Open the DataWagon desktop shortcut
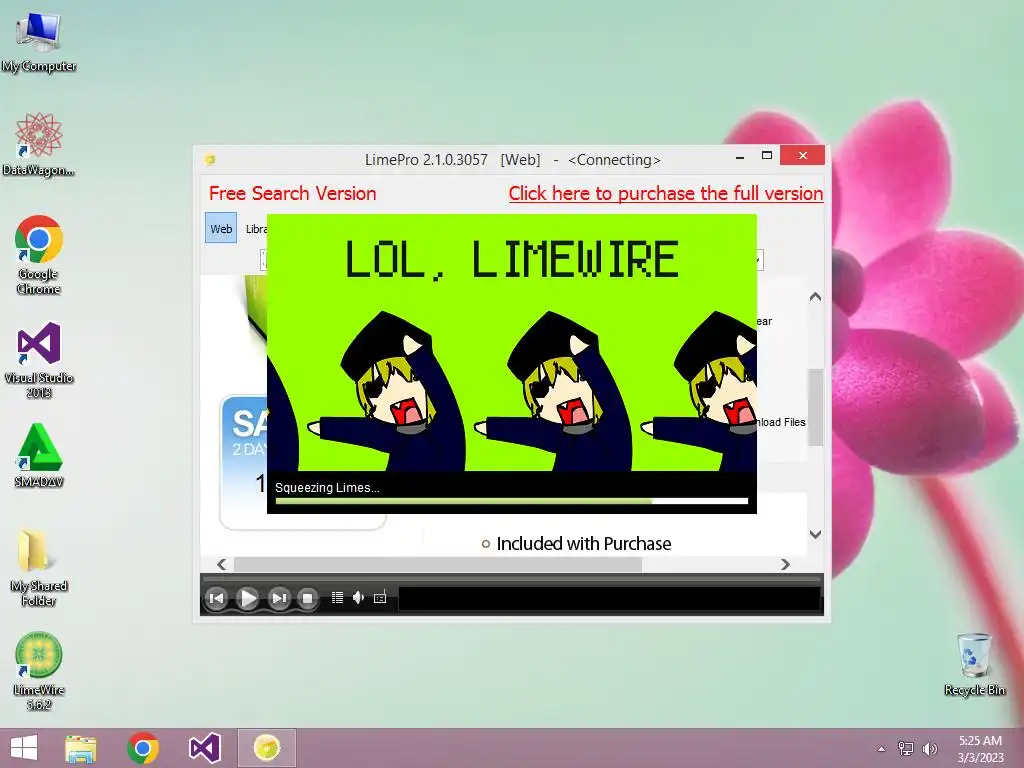Screen dimensions: 1024x768 39,144
